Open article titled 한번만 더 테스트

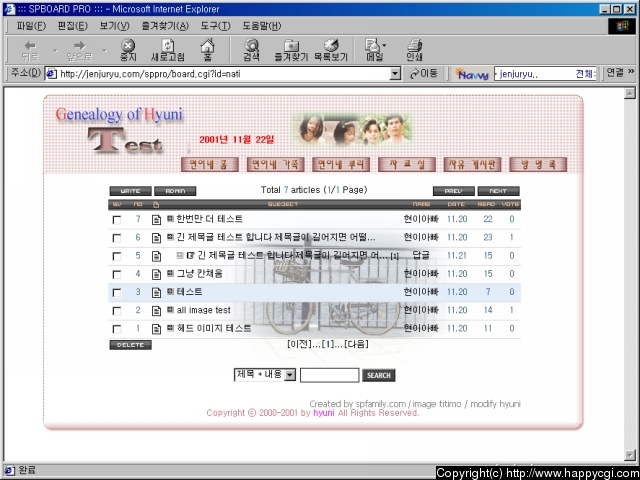pos(209,219)
